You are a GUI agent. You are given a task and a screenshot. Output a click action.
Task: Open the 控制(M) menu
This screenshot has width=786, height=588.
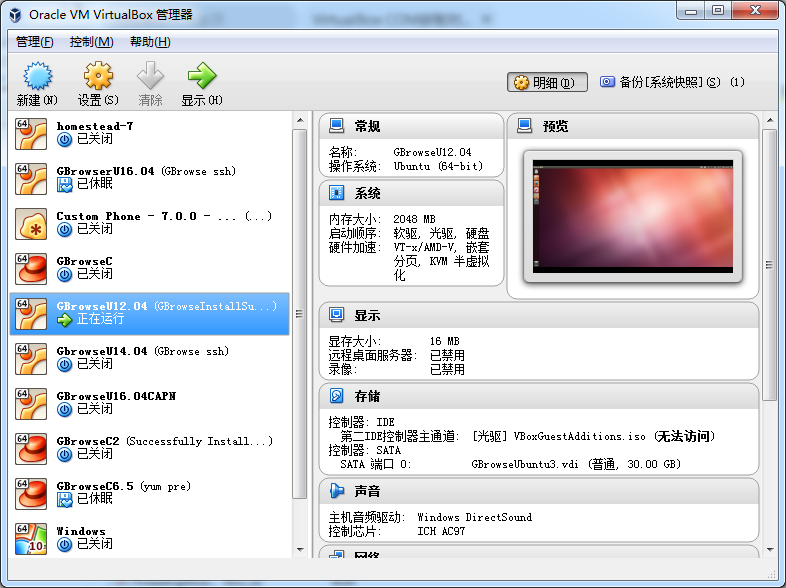click(x=91, y=42)
